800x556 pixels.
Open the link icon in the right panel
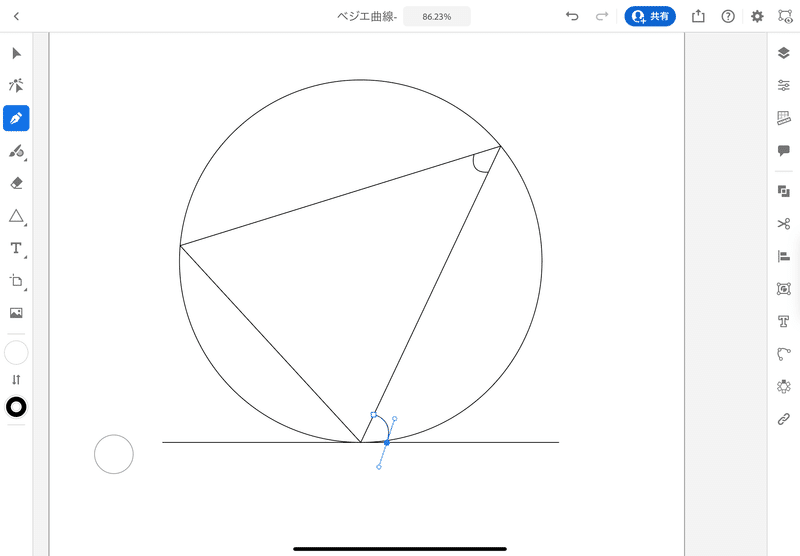pos(784,419)
